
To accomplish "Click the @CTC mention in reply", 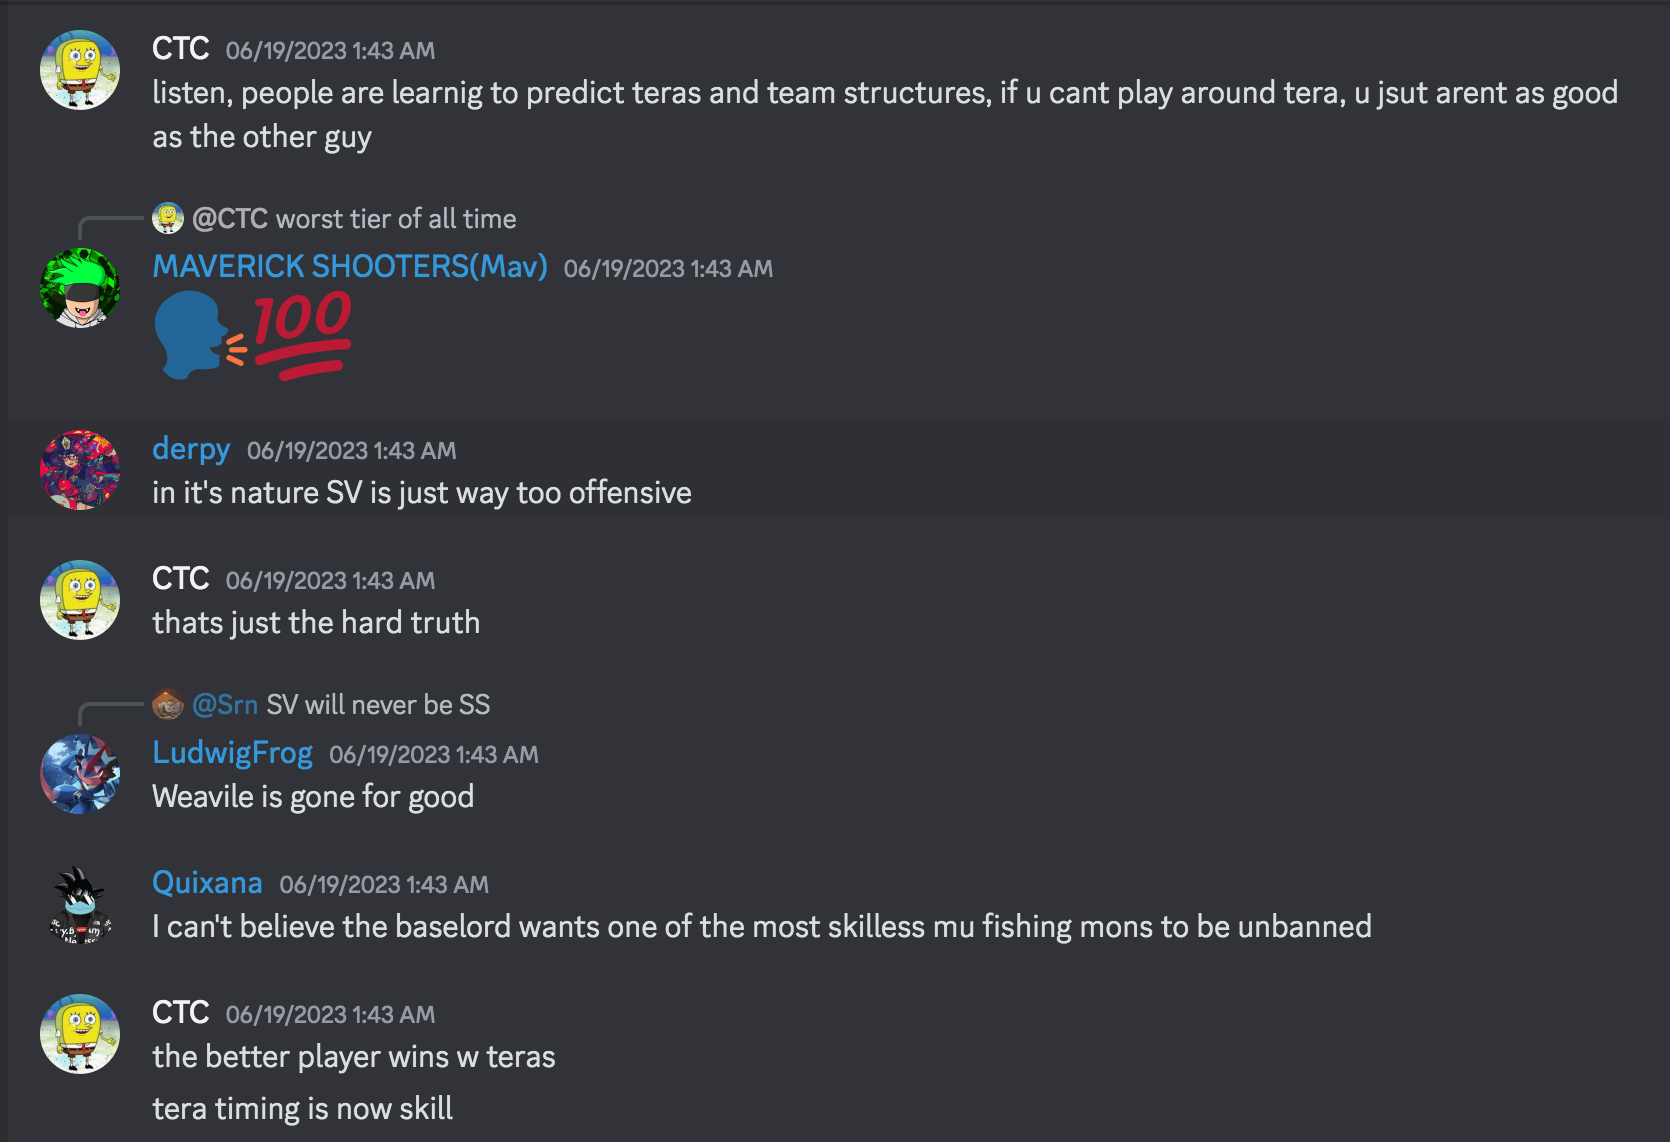I will (229, 219).
